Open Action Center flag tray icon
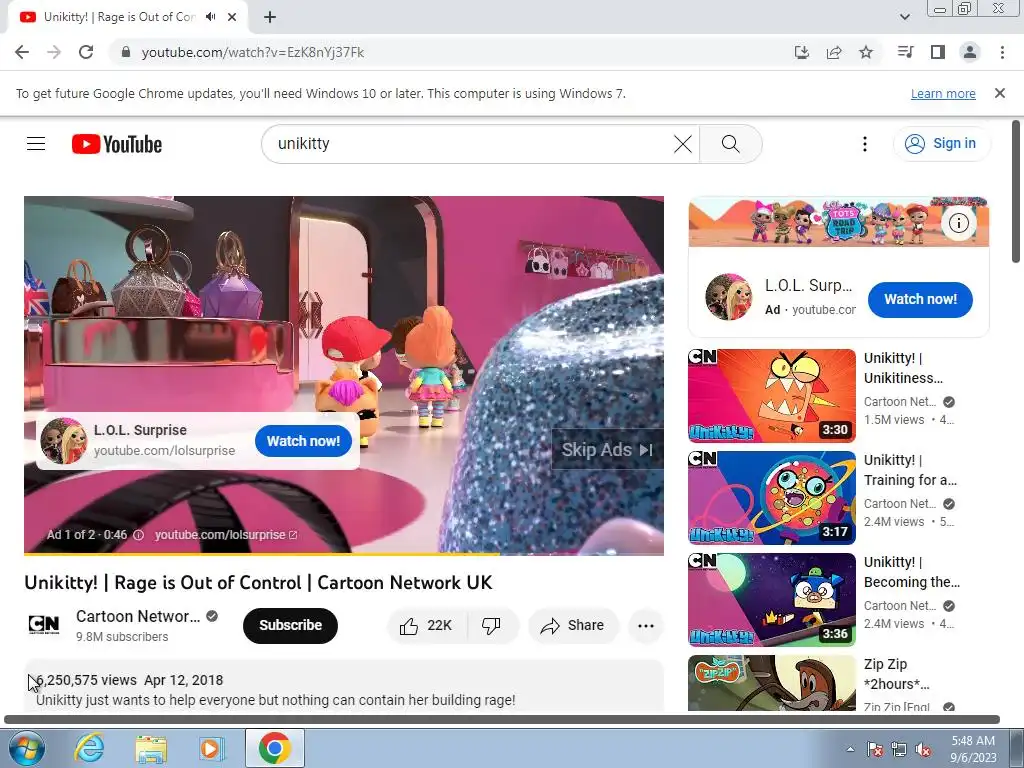Screen dimensions: 1024x768 pos(875,749)
